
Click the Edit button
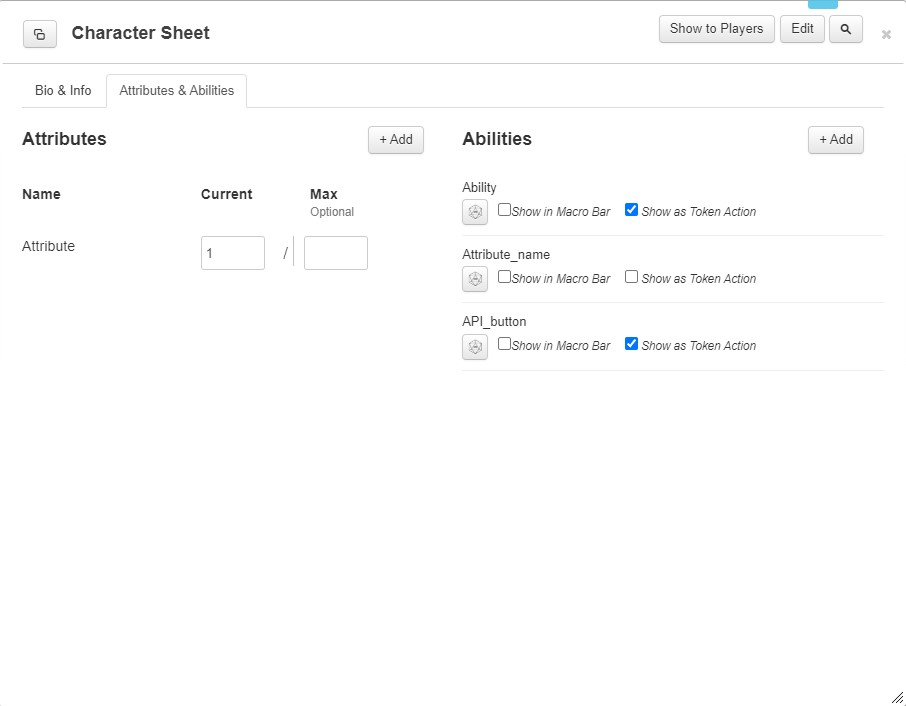[x=802, y=29]
